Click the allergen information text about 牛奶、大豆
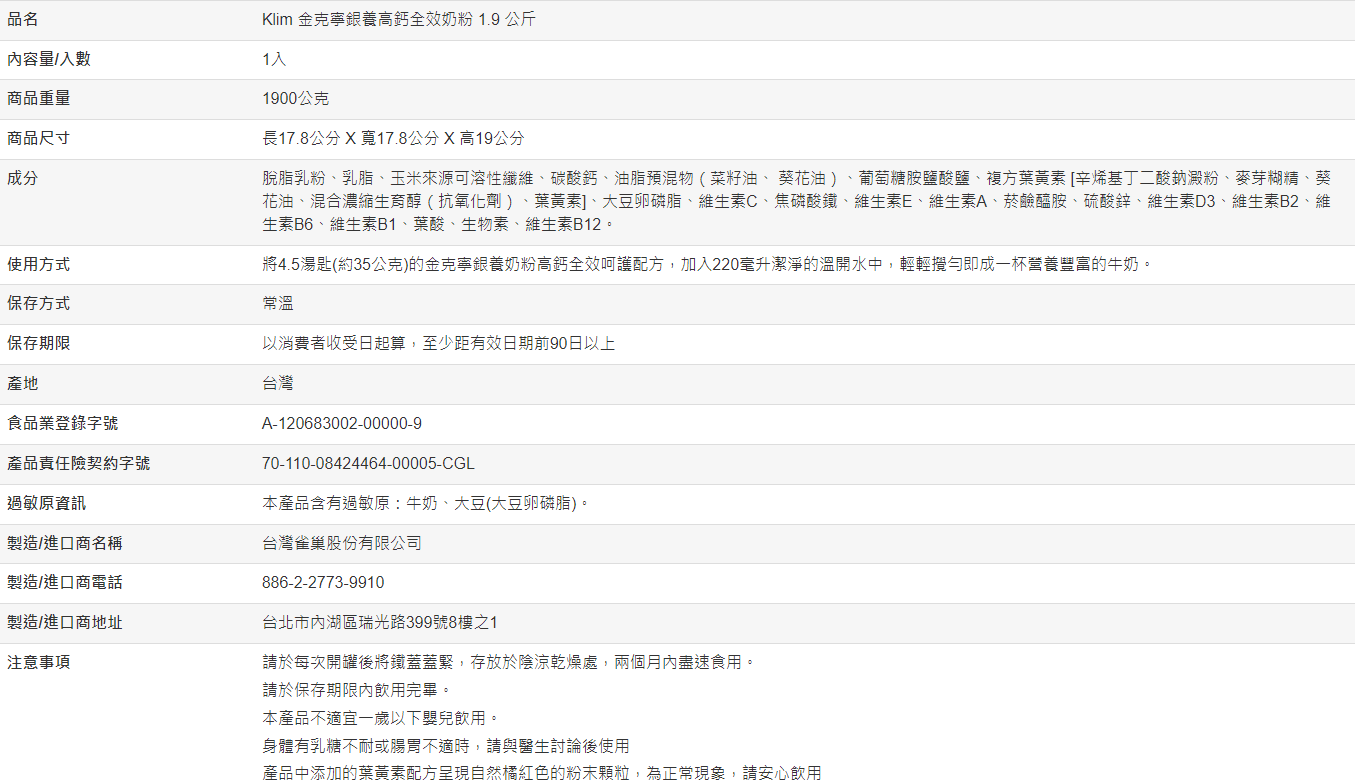This screenshot has height=784, width=1356. pos(426,504)
